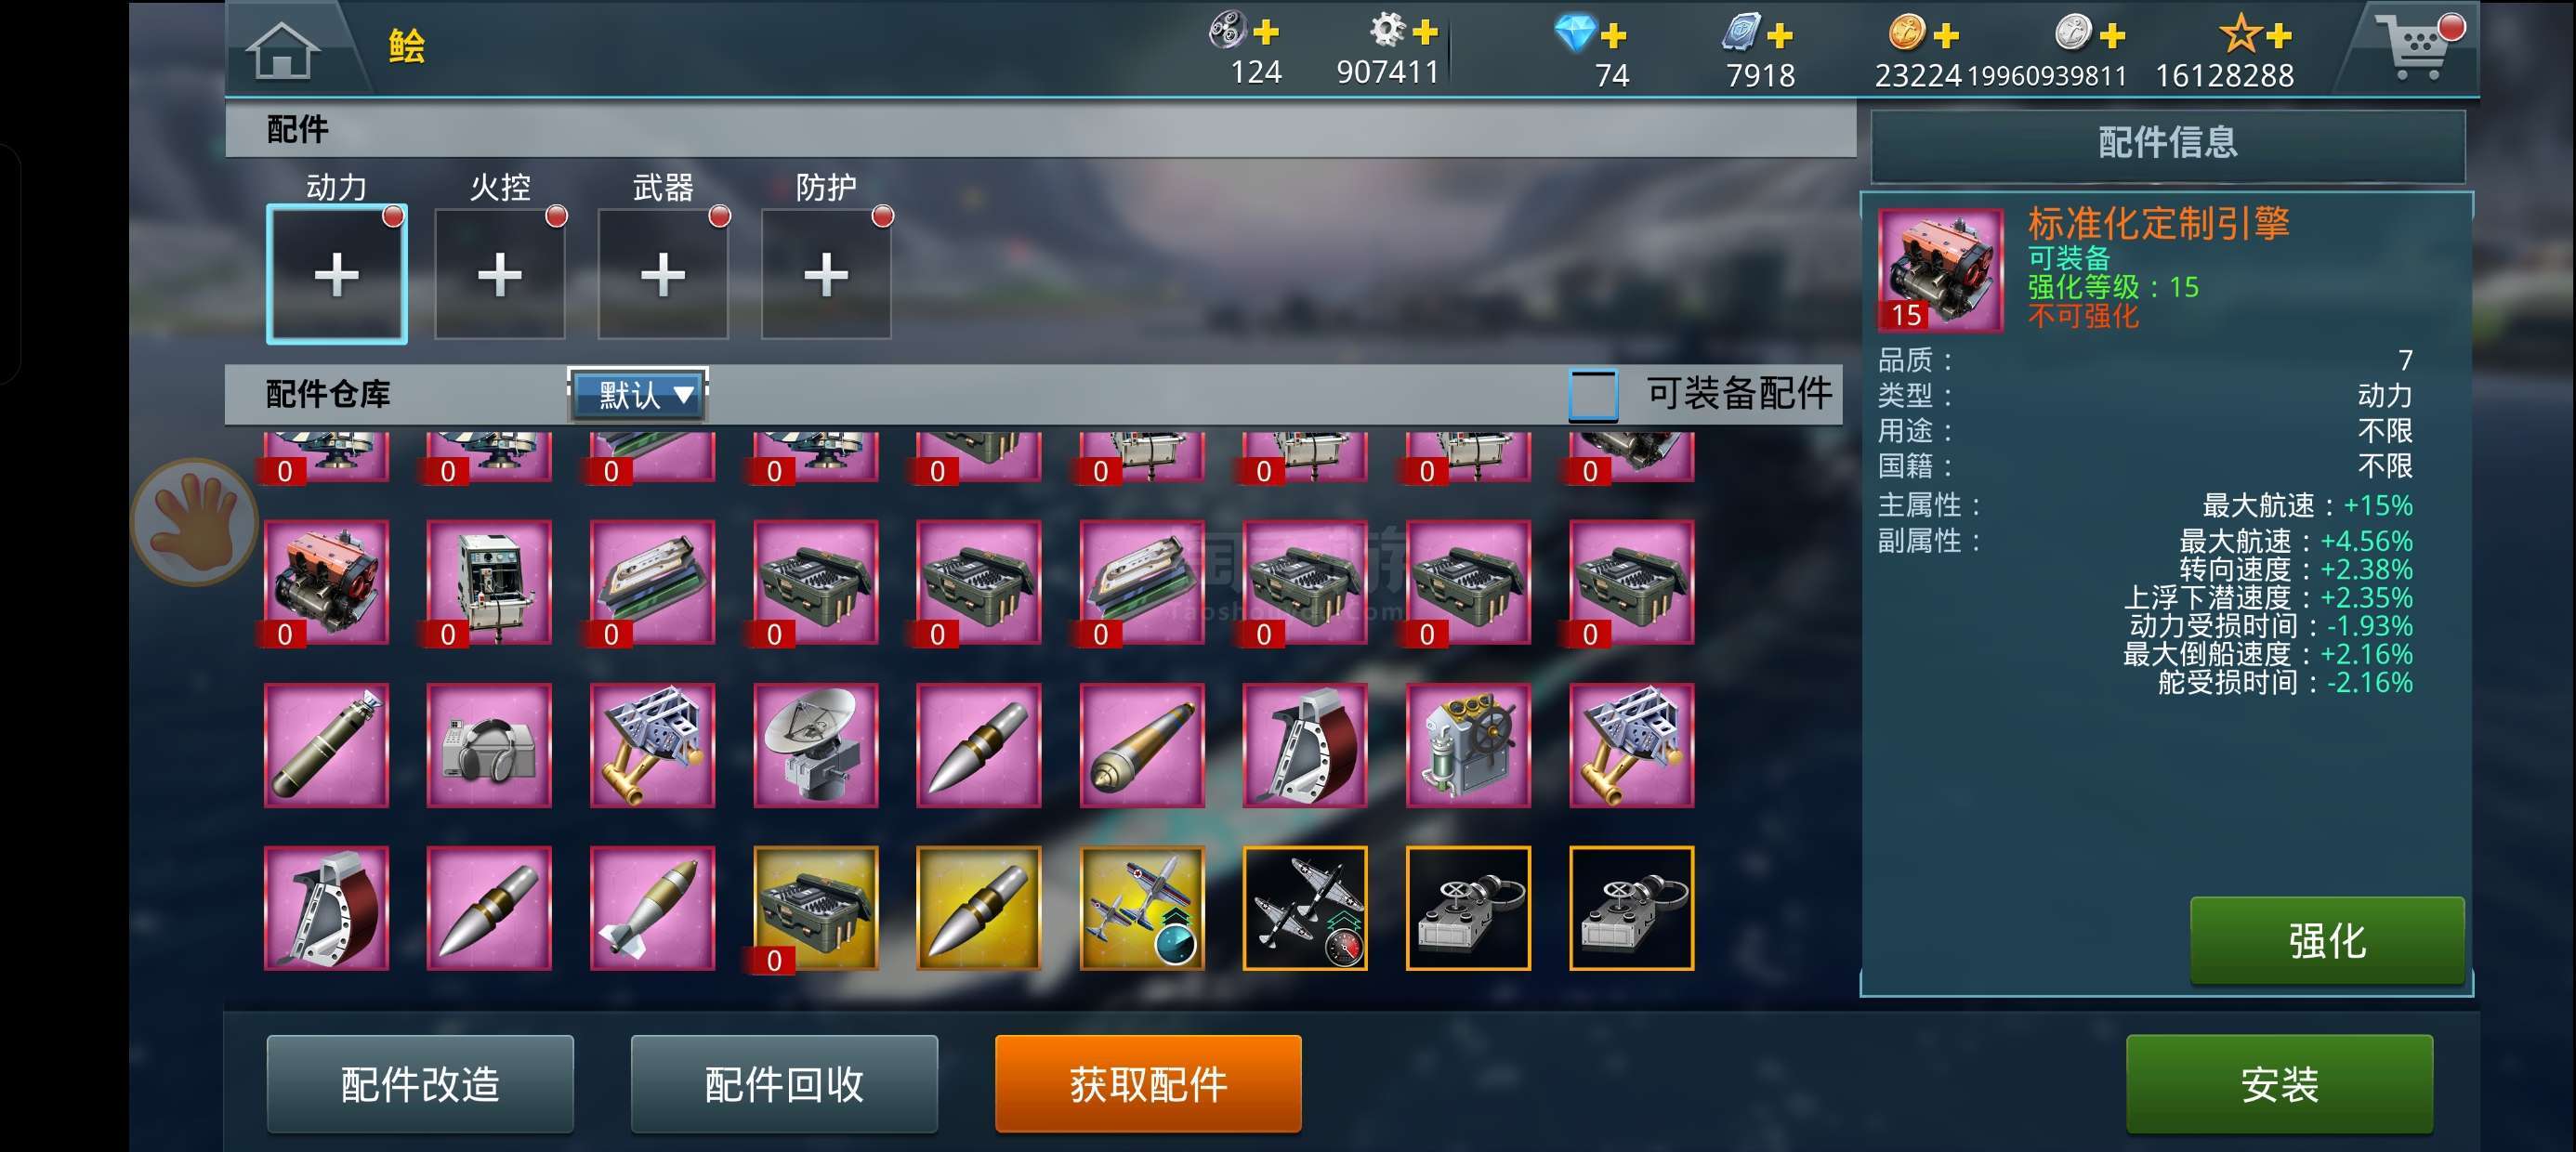Click the orange 获取配件 button
This screenshot has width=2576, height=1152.
tap(1148, 1084)
